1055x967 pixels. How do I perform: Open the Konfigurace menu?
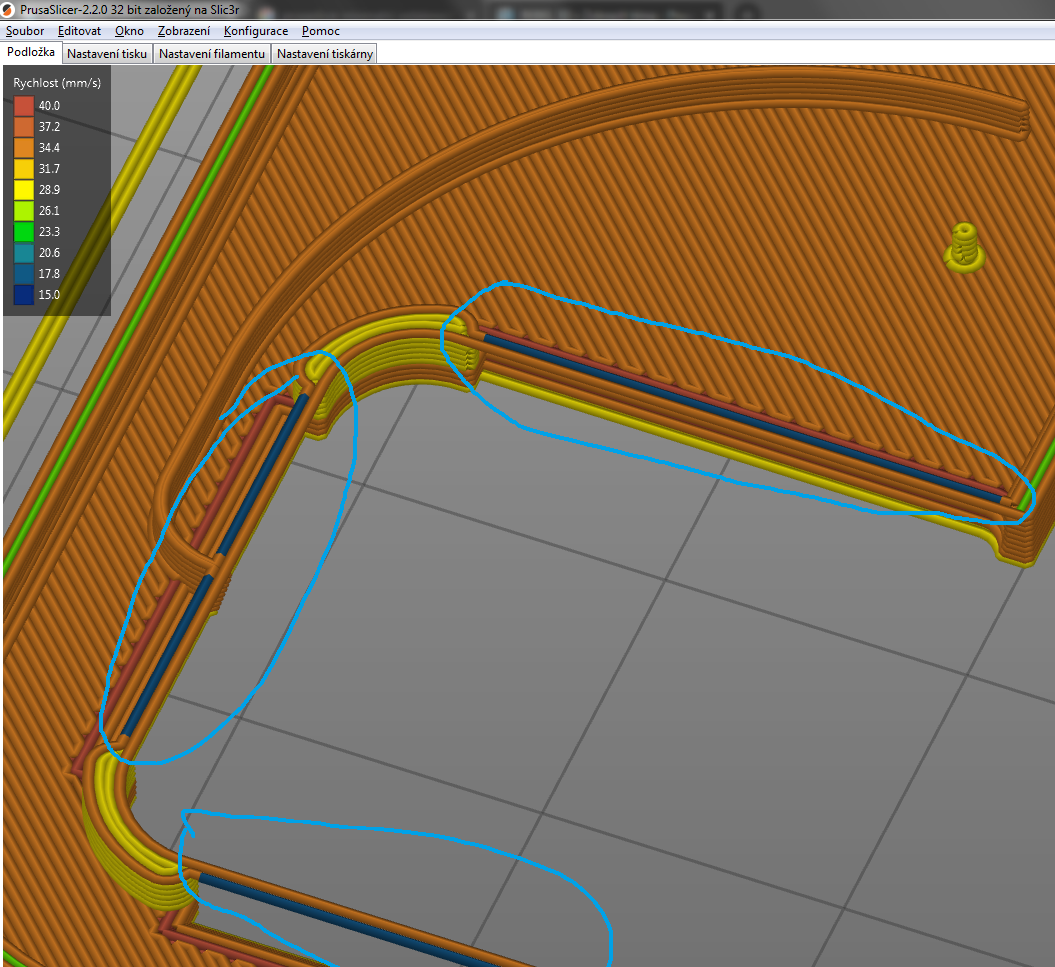(256, 31)
